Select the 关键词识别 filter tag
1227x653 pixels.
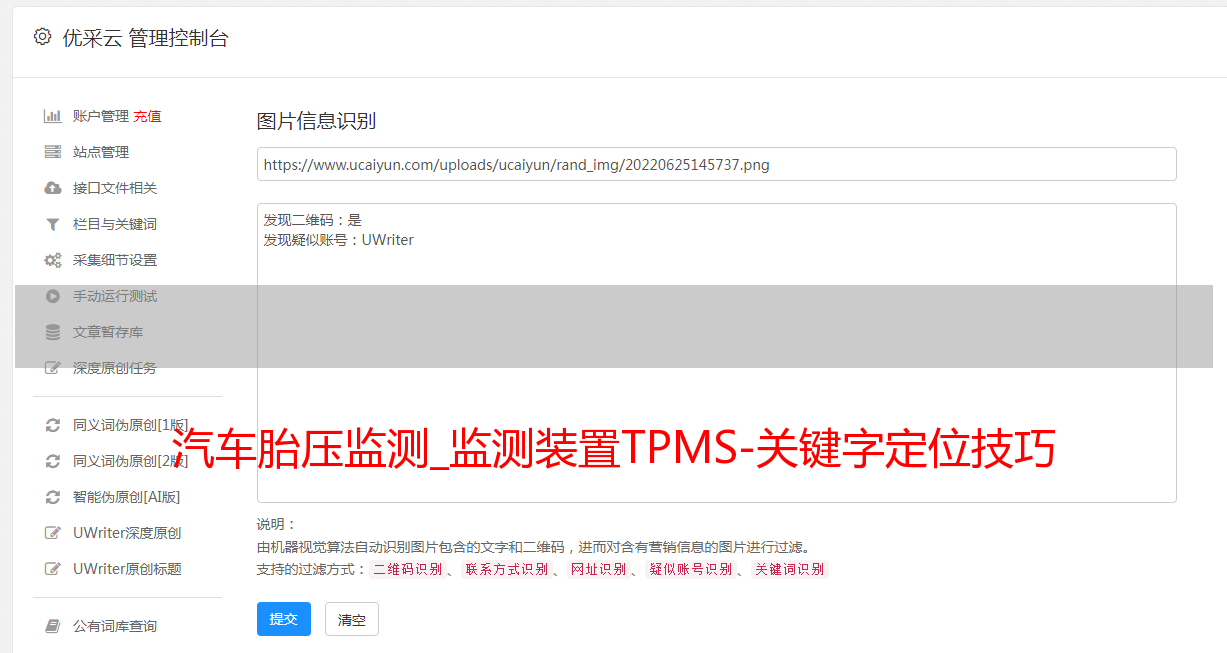click(x=790, y=570)
